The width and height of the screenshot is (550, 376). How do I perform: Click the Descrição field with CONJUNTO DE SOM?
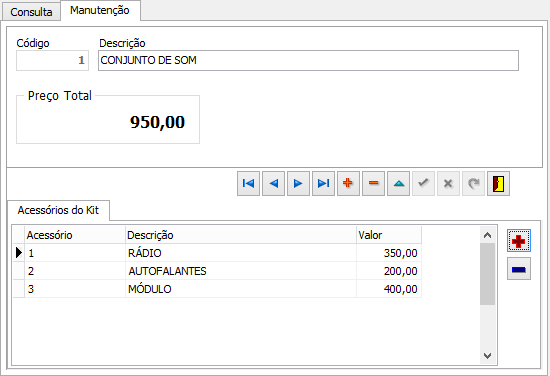coord(308,61)
